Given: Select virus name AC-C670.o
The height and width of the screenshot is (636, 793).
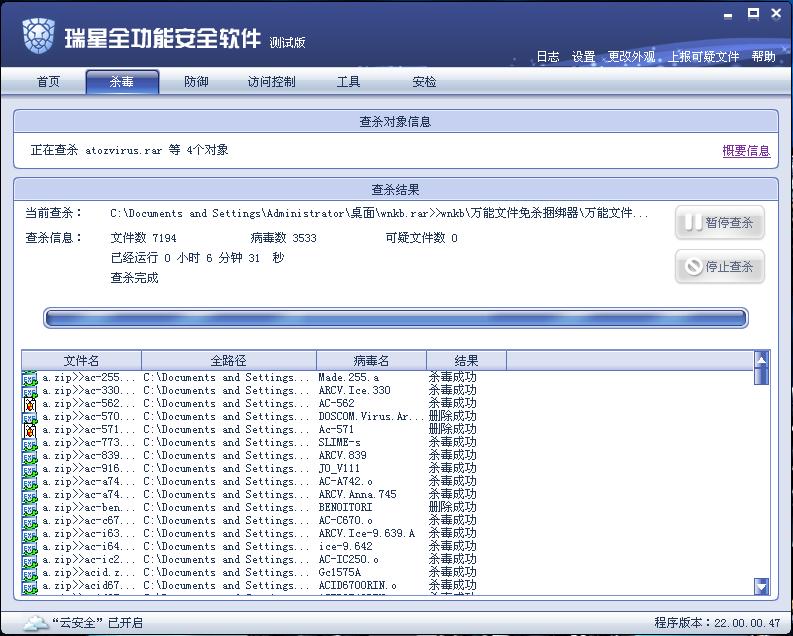Looking at the screenshot, I should point(345,521).
